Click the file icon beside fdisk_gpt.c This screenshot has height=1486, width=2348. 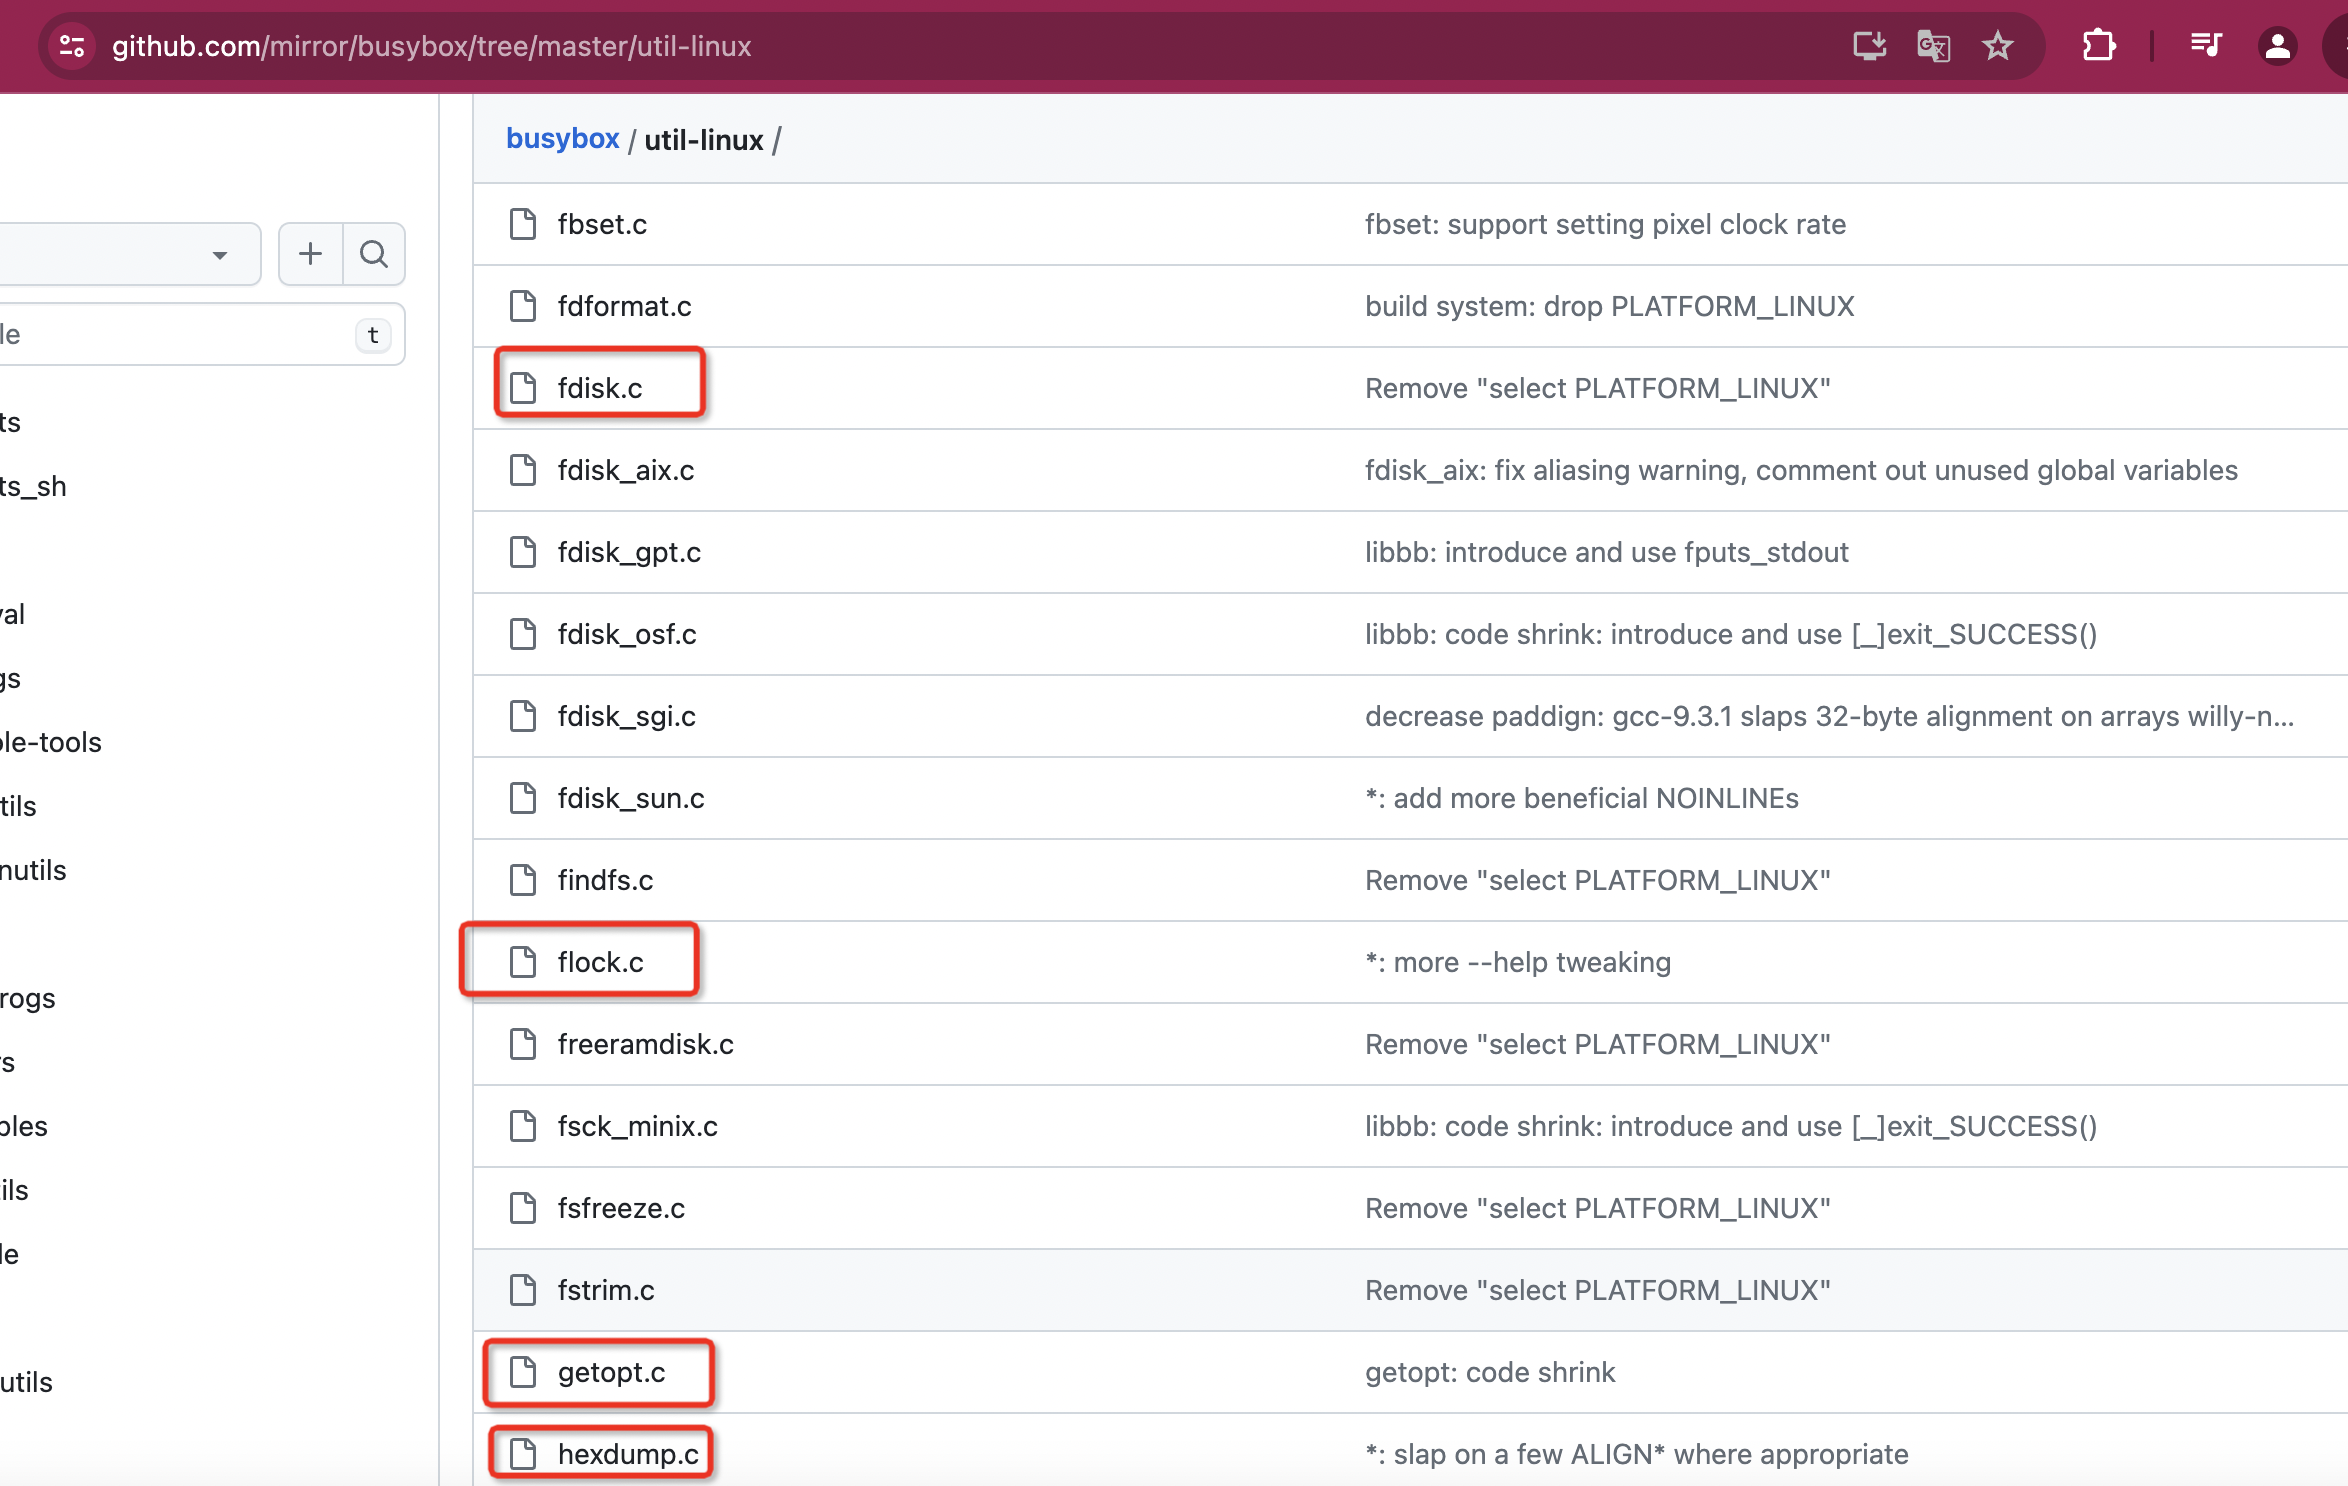coord(523,552)
